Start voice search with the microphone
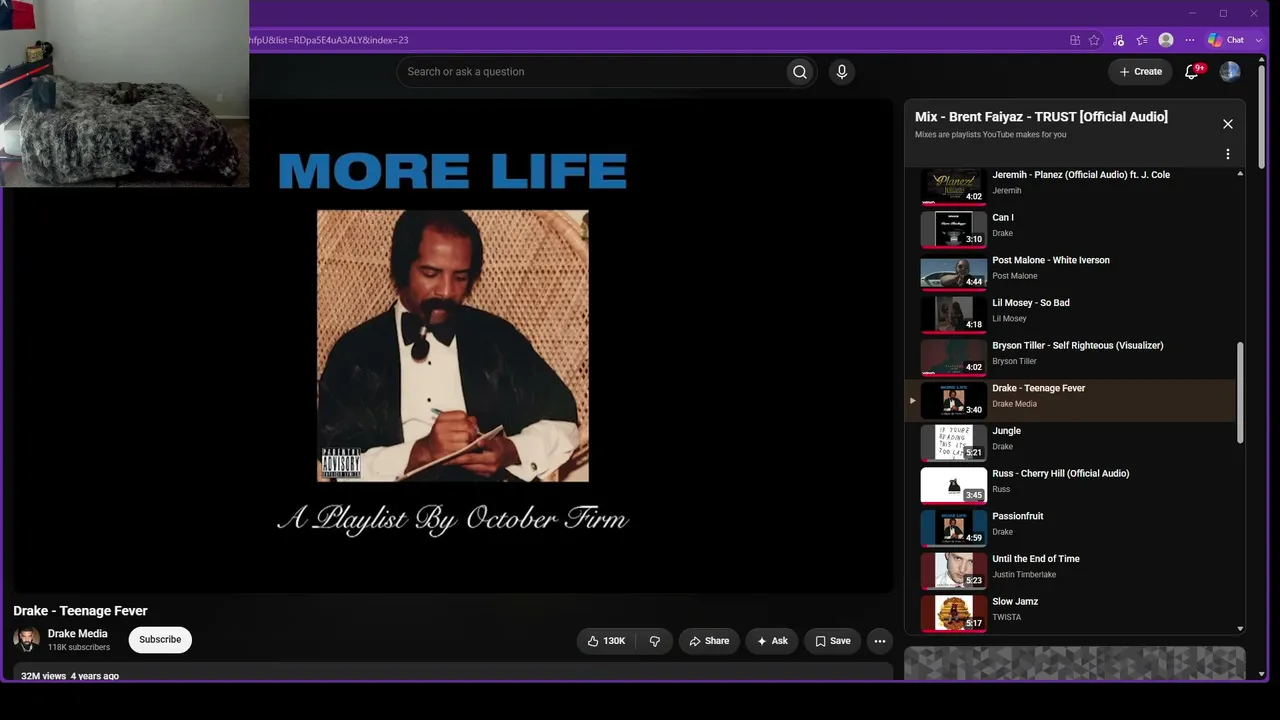 [x=842, y=72]
